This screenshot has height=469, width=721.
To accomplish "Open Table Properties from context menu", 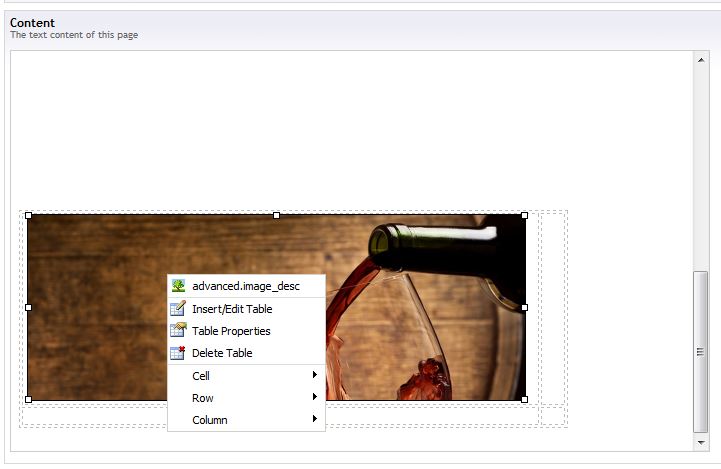I will pos(246,331).
